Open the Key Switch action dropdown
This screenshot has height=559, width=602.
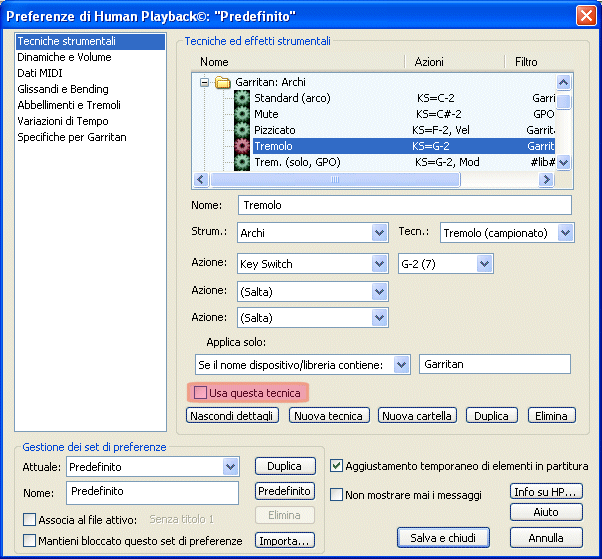coord(379,264)
